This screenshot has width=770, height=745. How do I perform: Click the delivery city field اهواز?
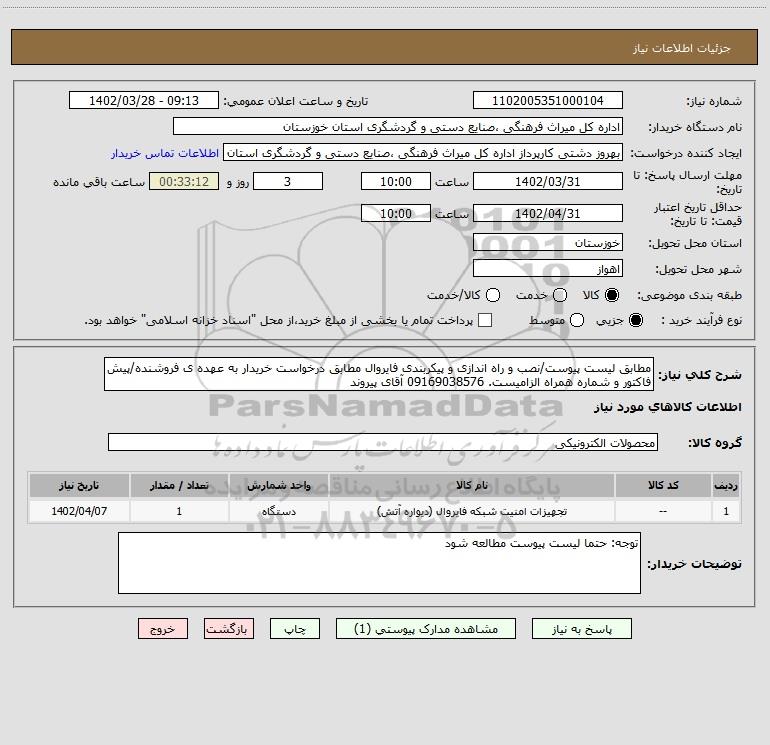[x=548, y=268]
